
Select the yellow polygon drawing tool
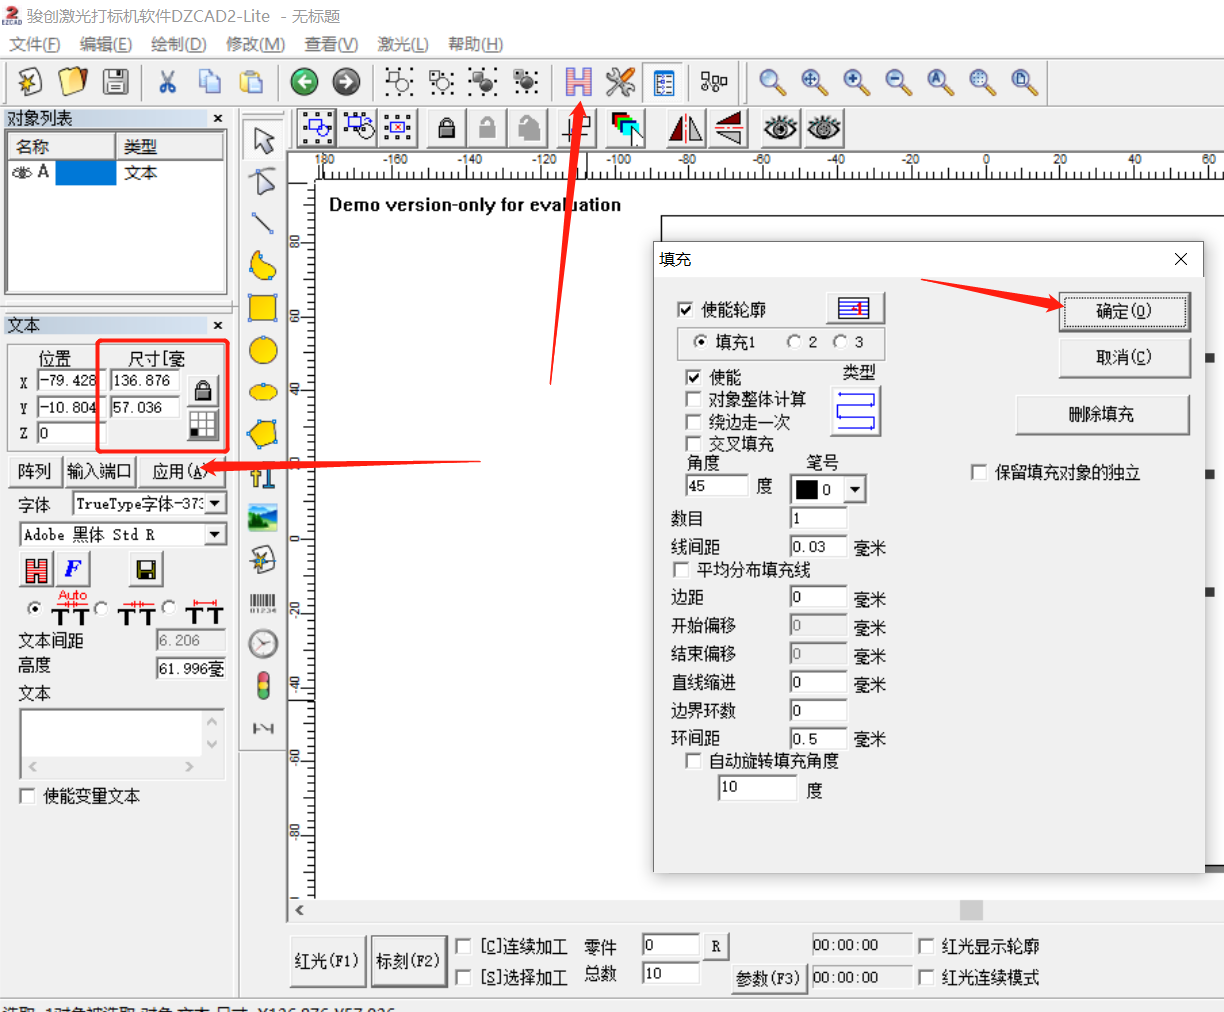pyautogui.click(x=263, y=434)
